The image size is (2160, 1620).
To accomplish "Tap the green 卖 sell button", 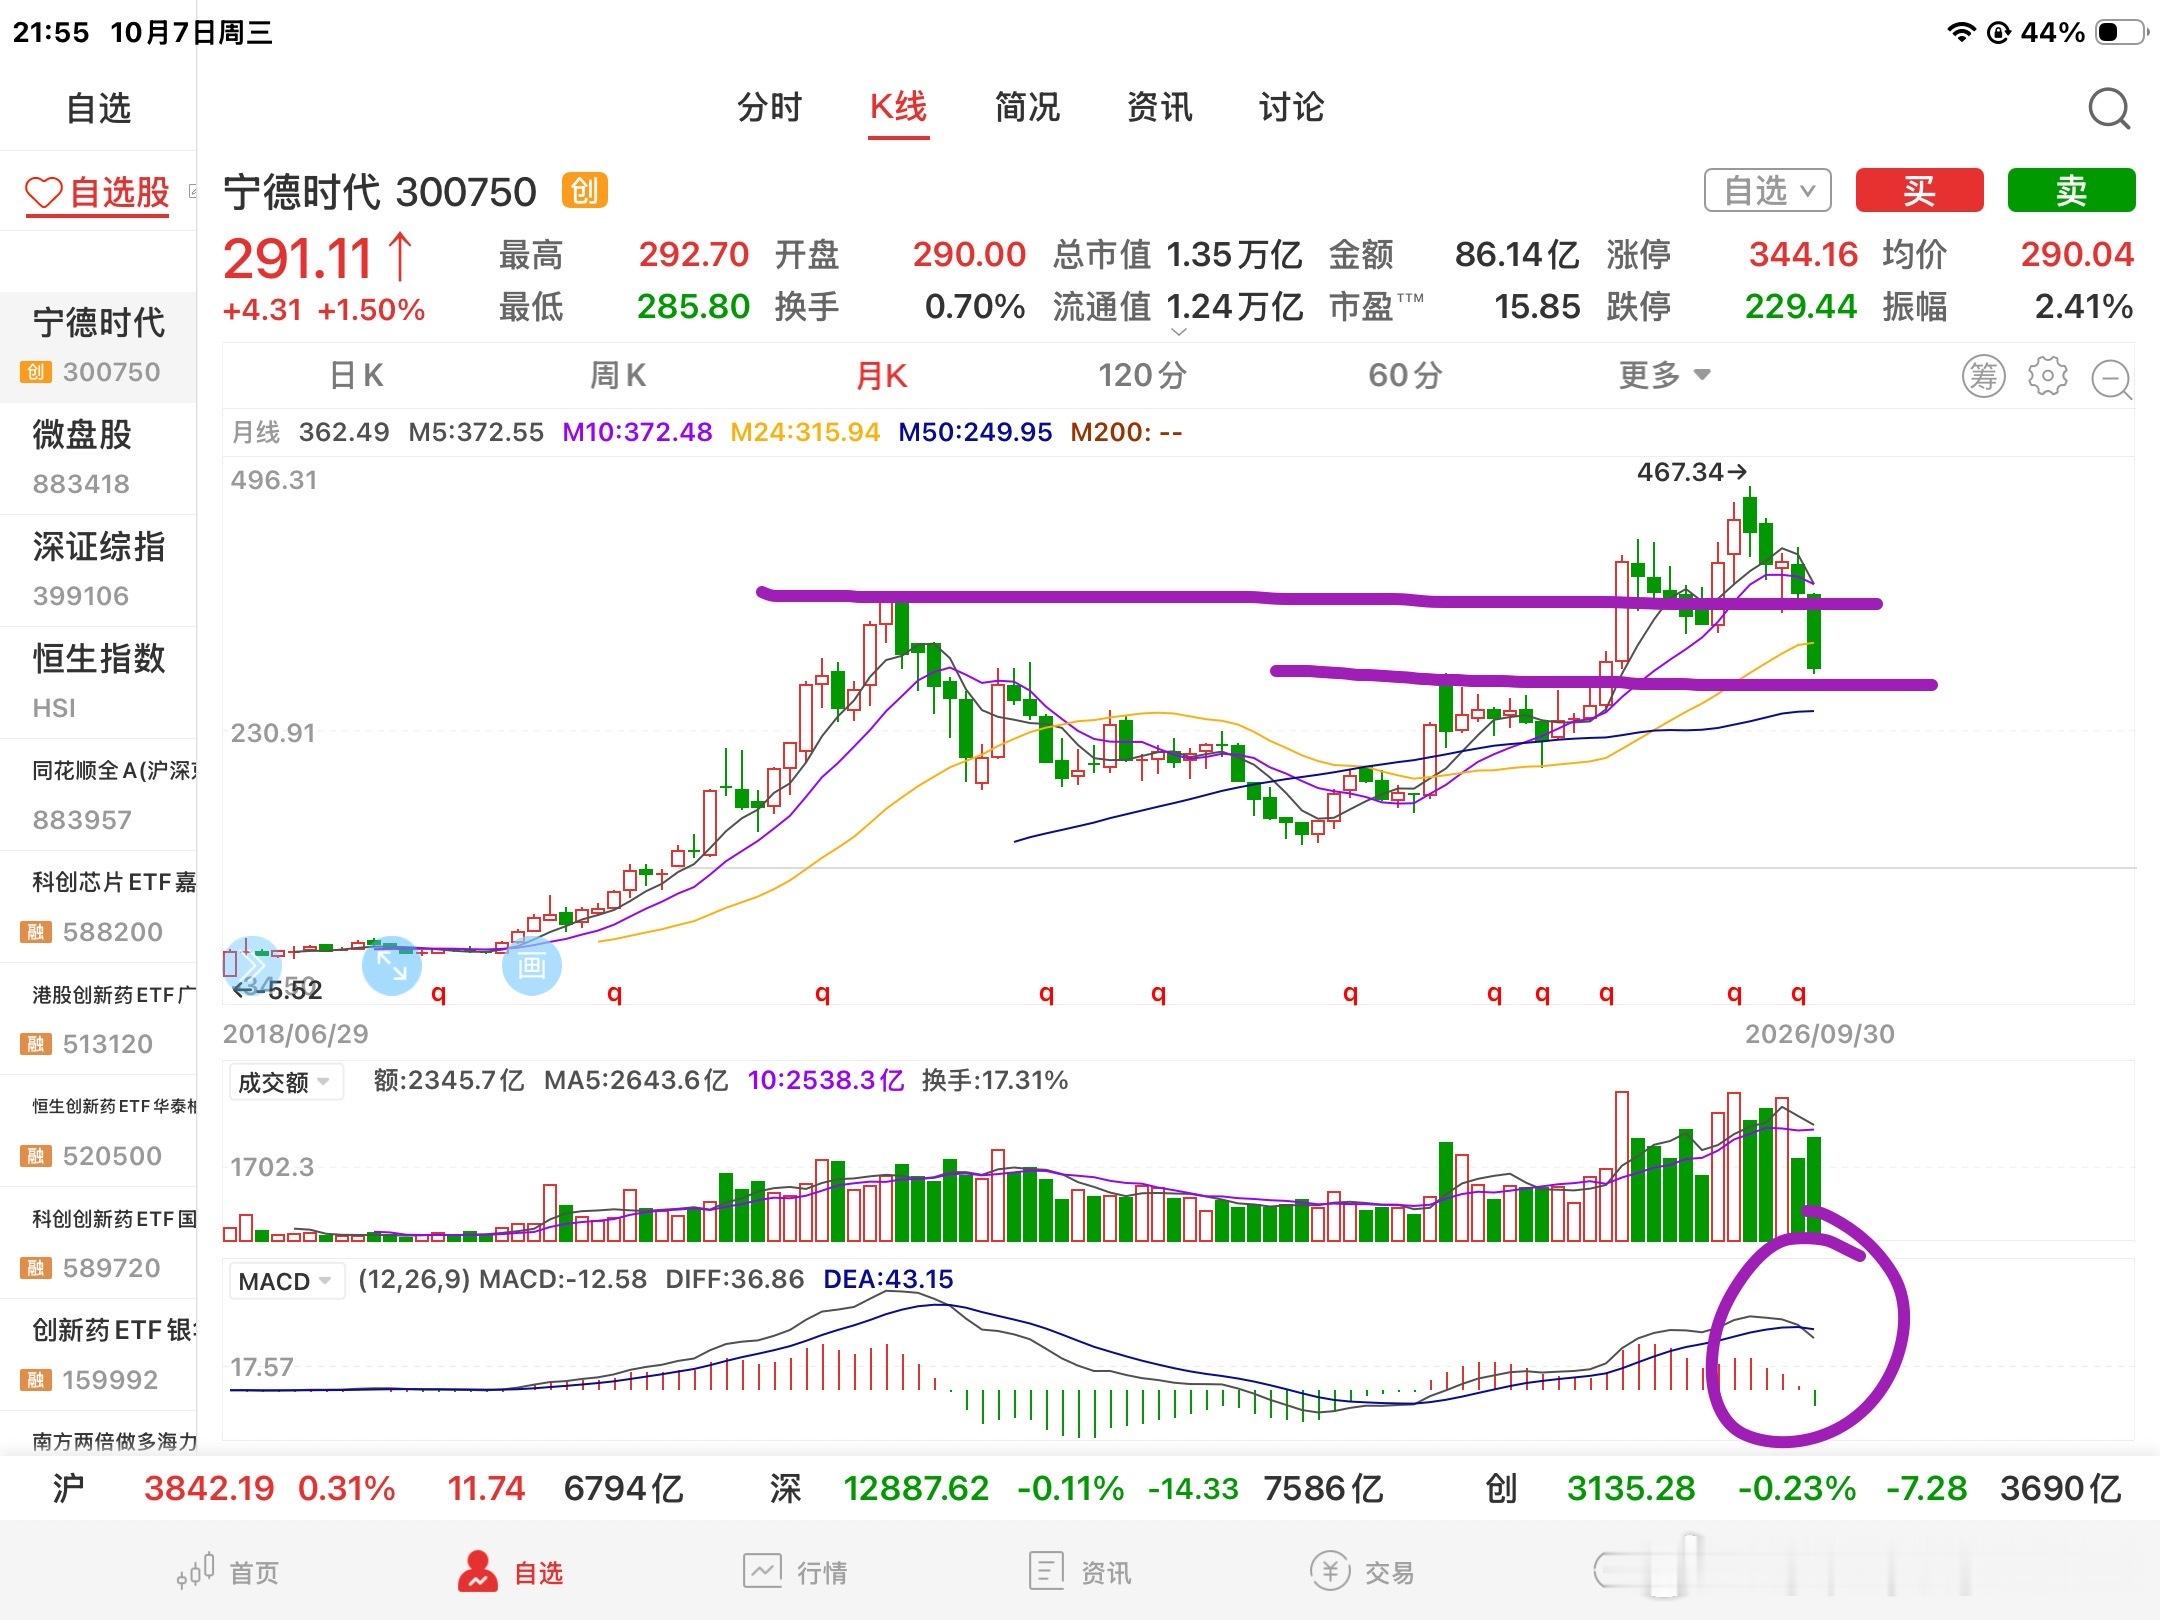I will 2071,190.
